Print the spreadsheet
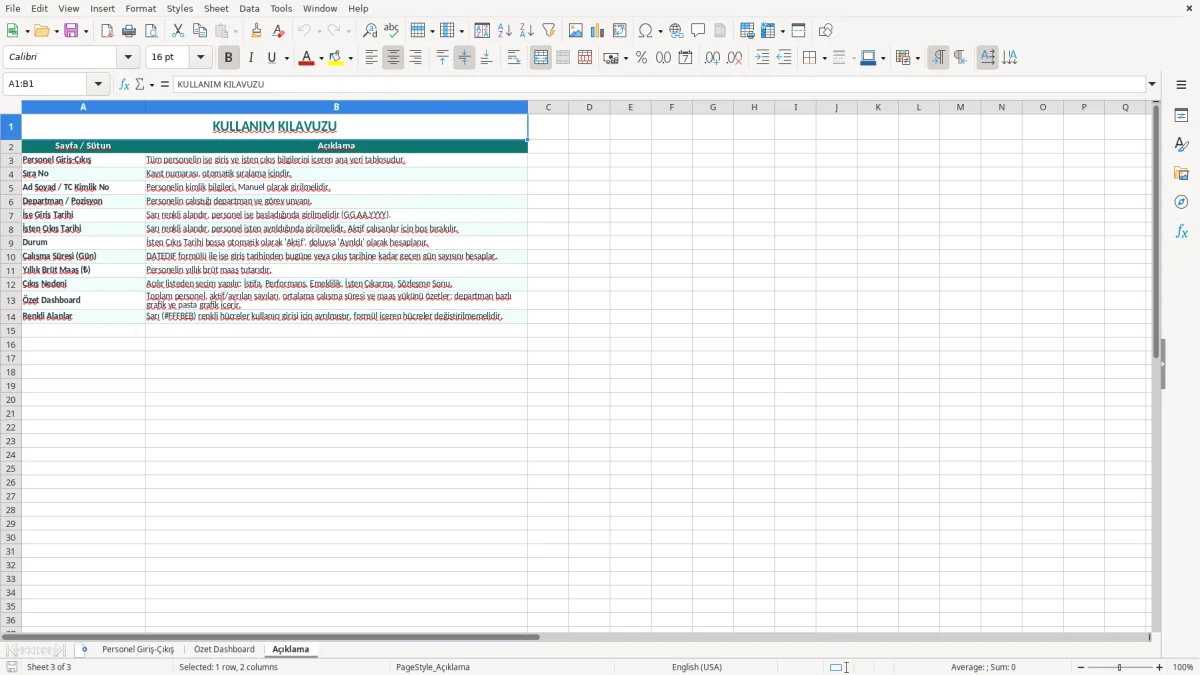Screen dimensions: 1200x675 point(129,31)
